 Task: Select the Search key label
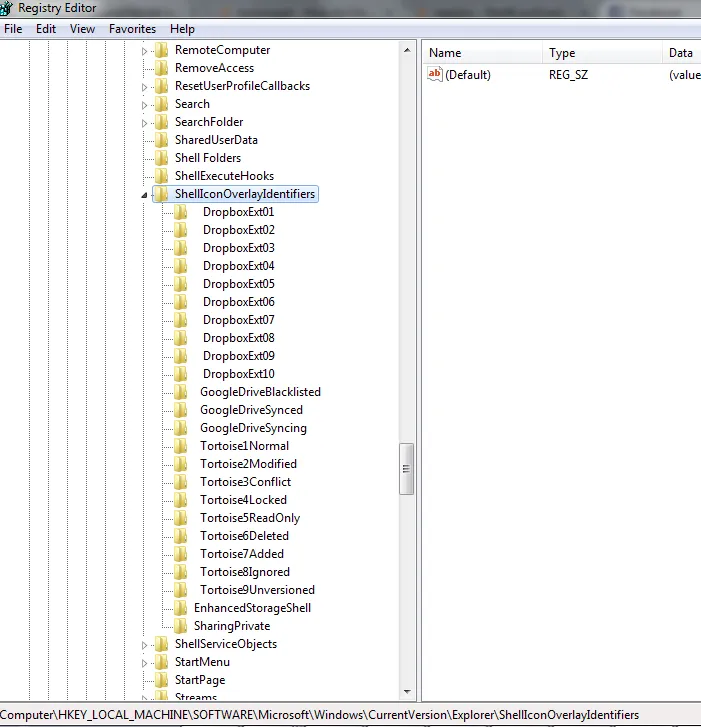pyautogui.click(x=192, y=104)
